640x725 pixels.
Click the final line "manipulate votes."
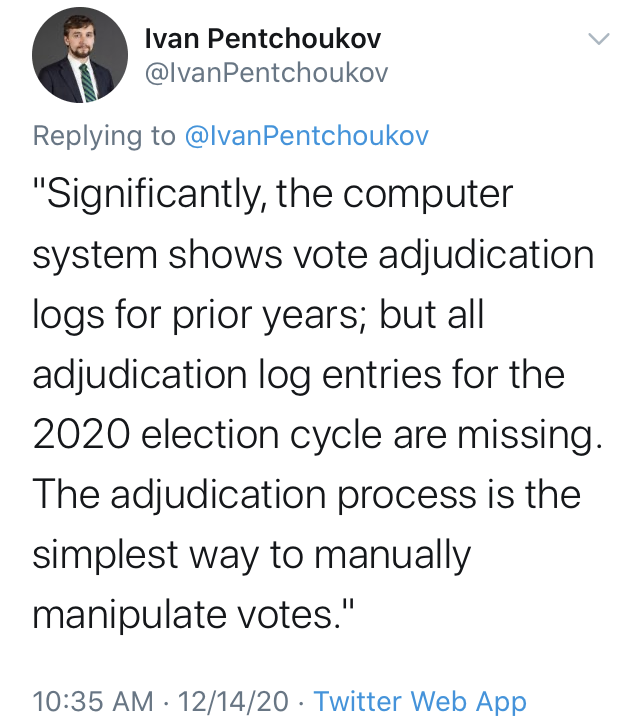coord(193,615)
